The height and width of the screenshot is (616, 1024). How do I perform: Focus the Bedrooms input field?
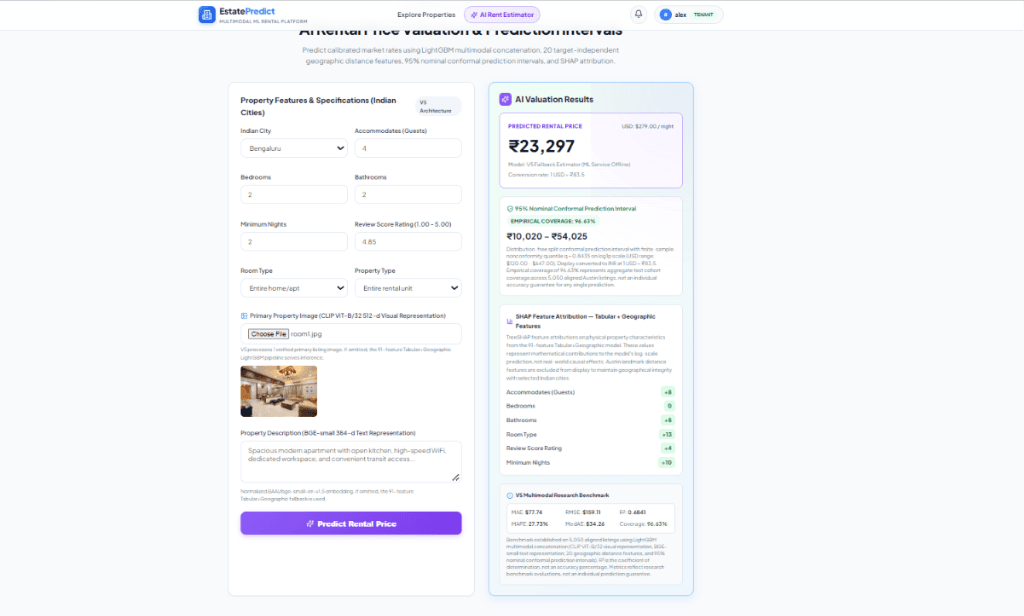294,195
